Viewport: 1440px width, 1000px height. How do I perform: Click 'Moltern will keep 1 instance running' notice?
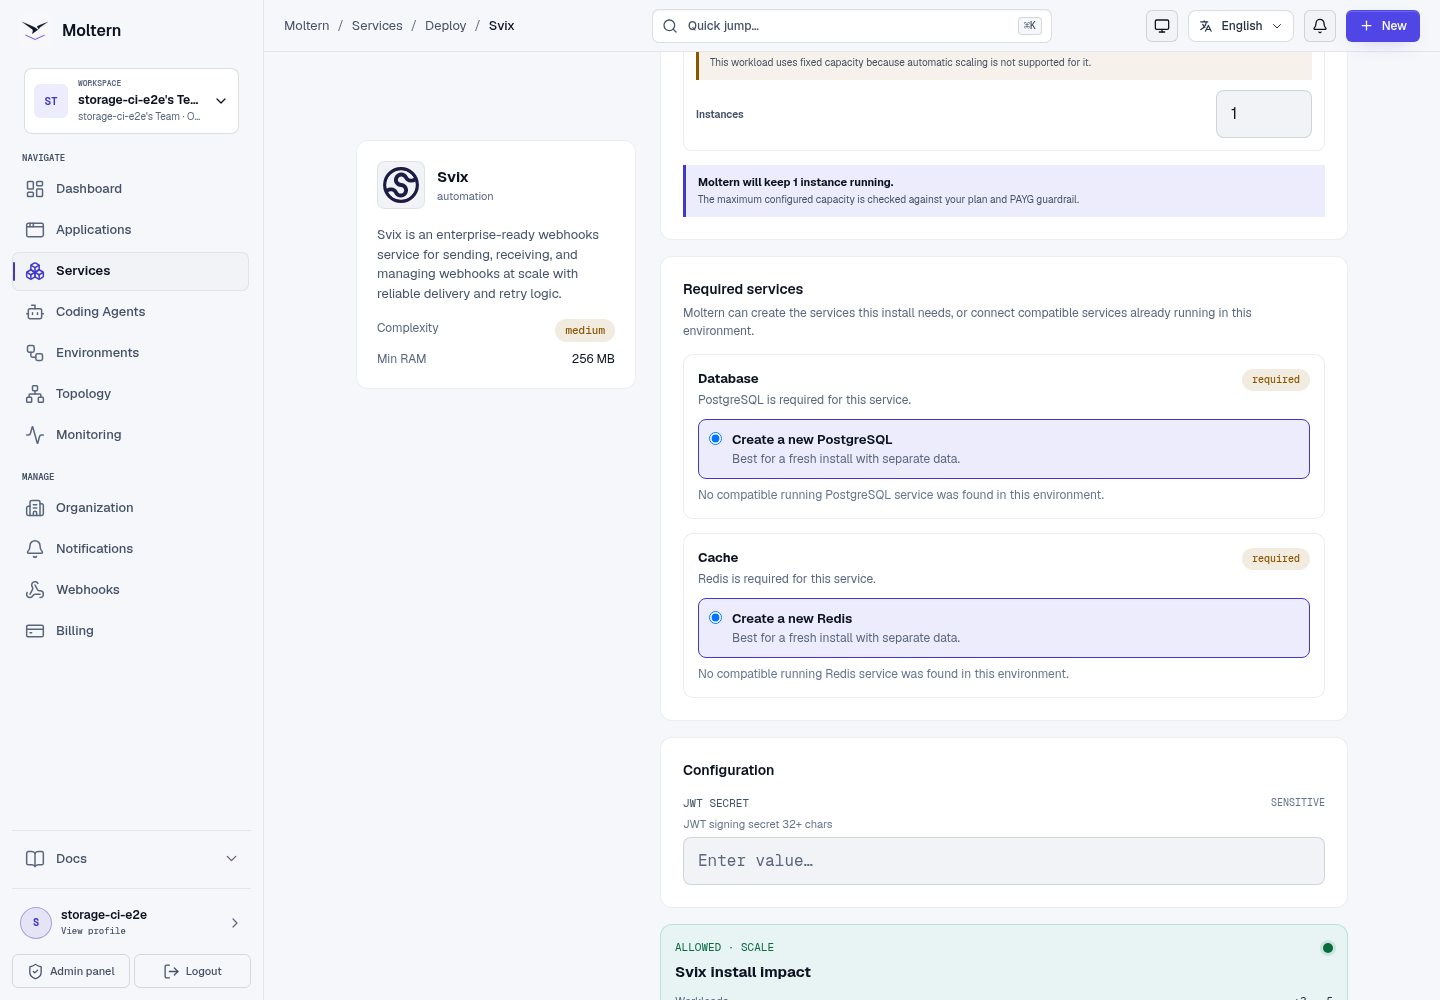(1004, 191)
